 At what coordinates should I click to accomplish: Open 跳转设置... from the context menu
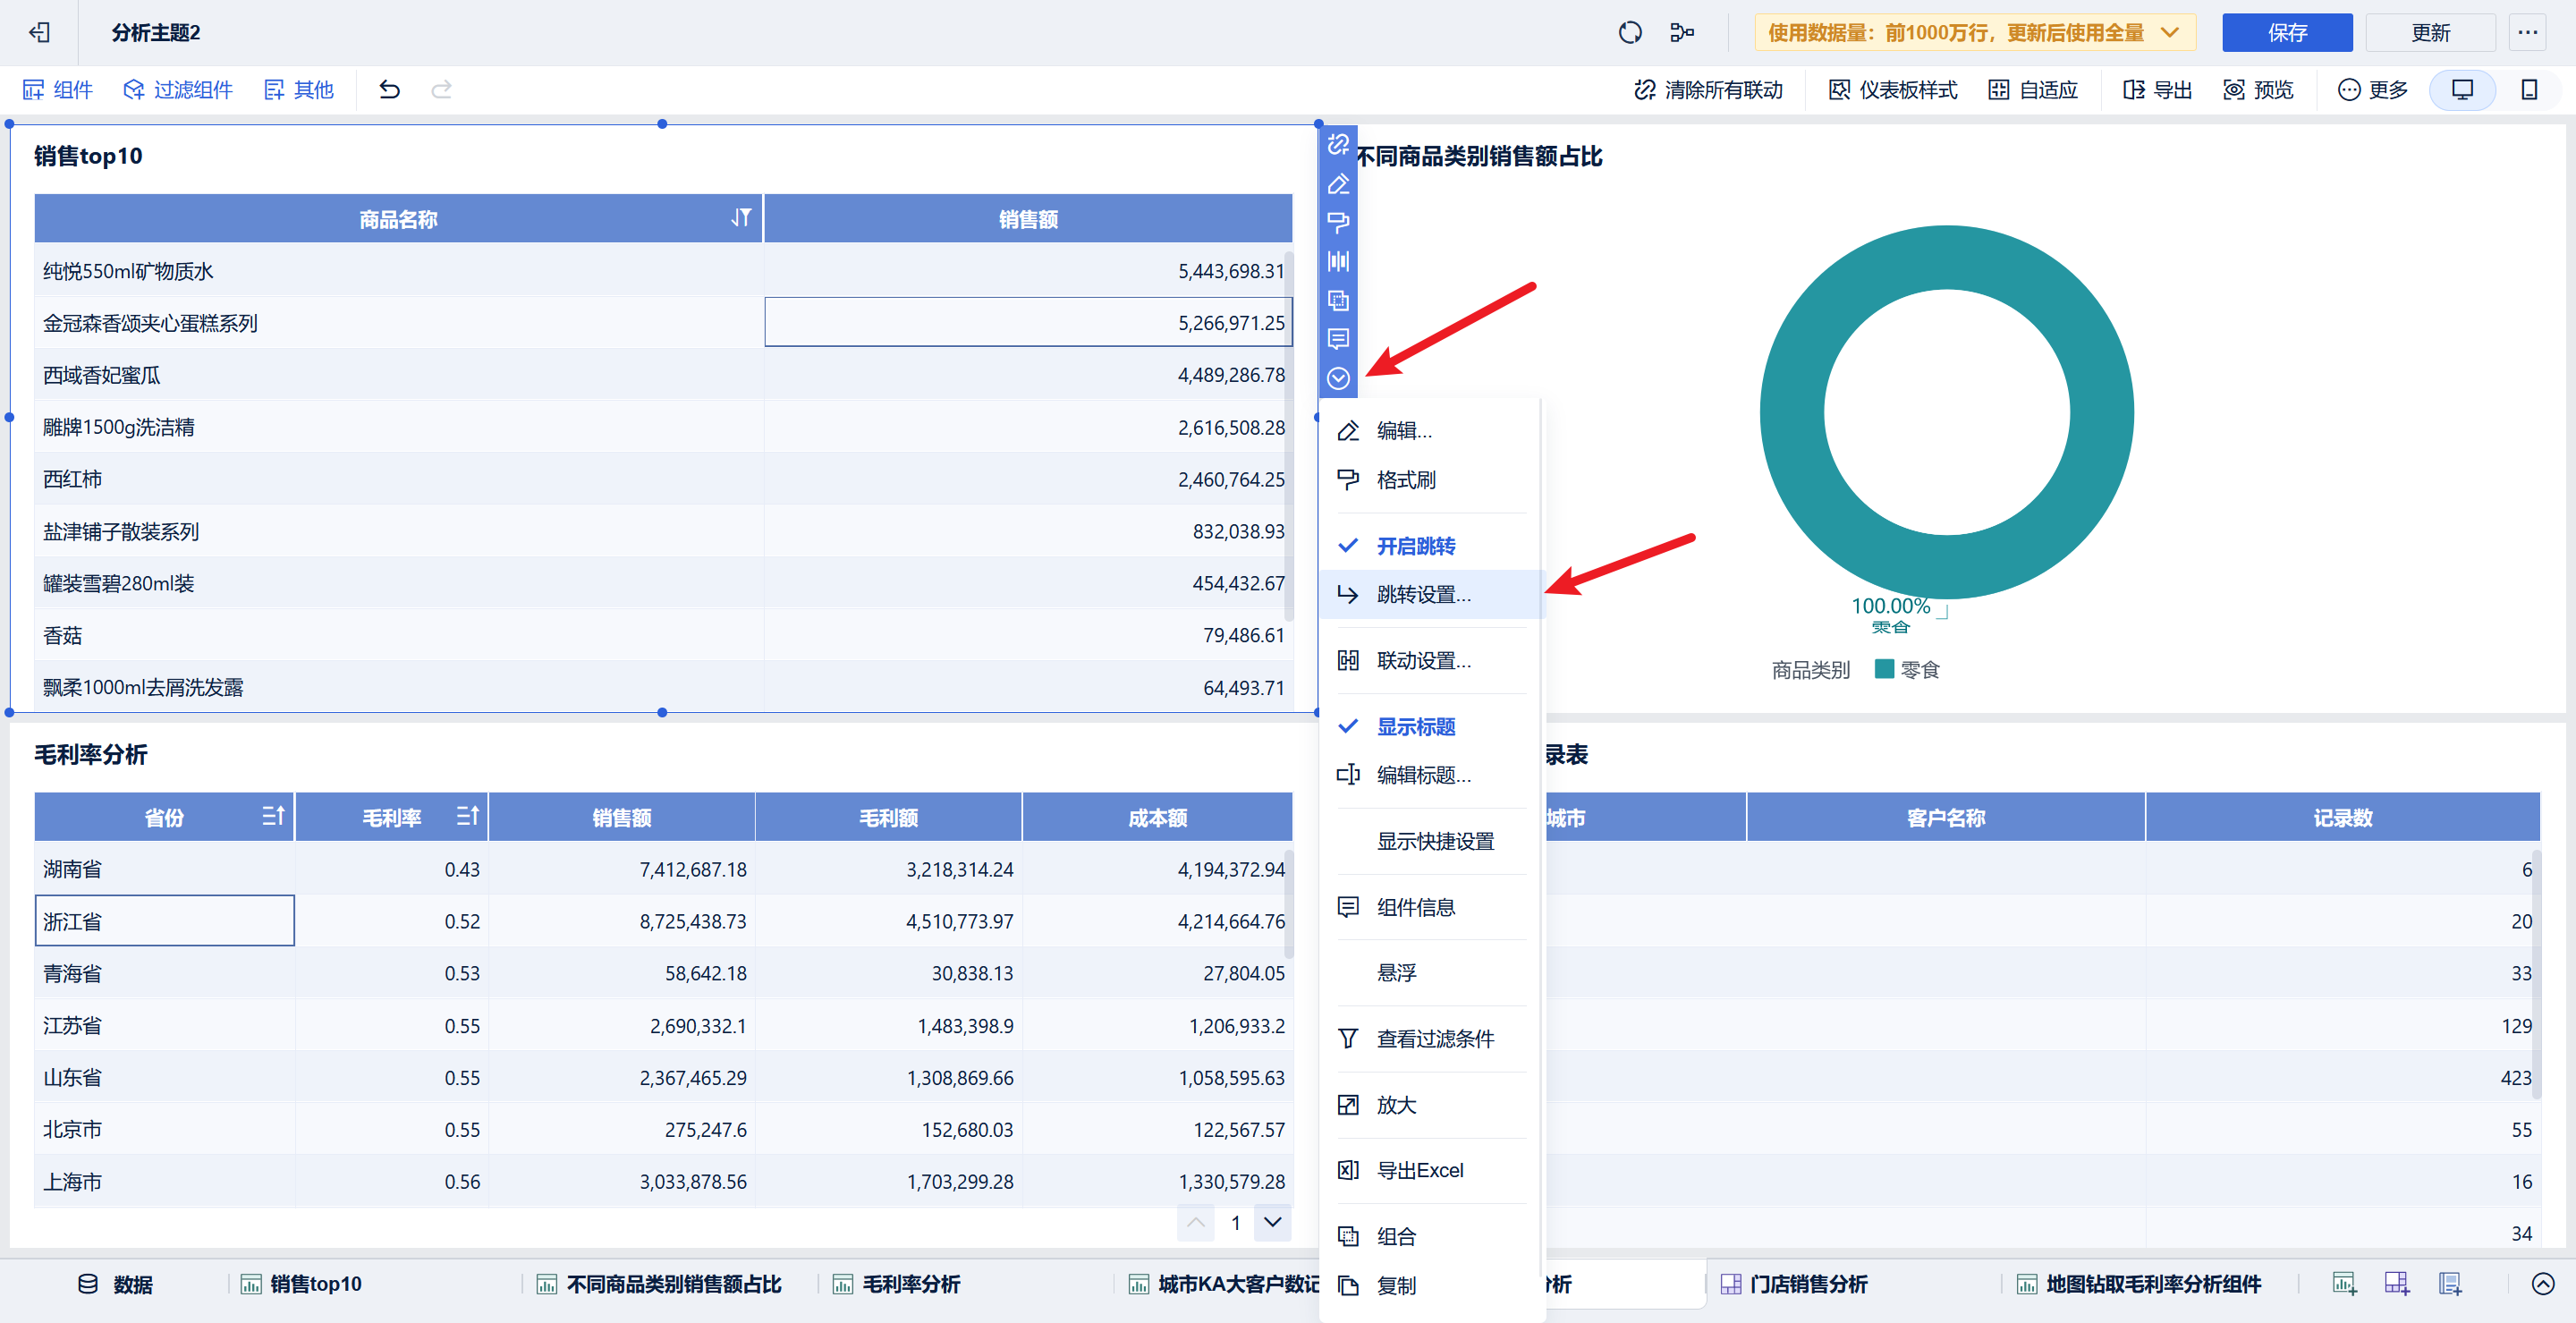click(1423, 595)
